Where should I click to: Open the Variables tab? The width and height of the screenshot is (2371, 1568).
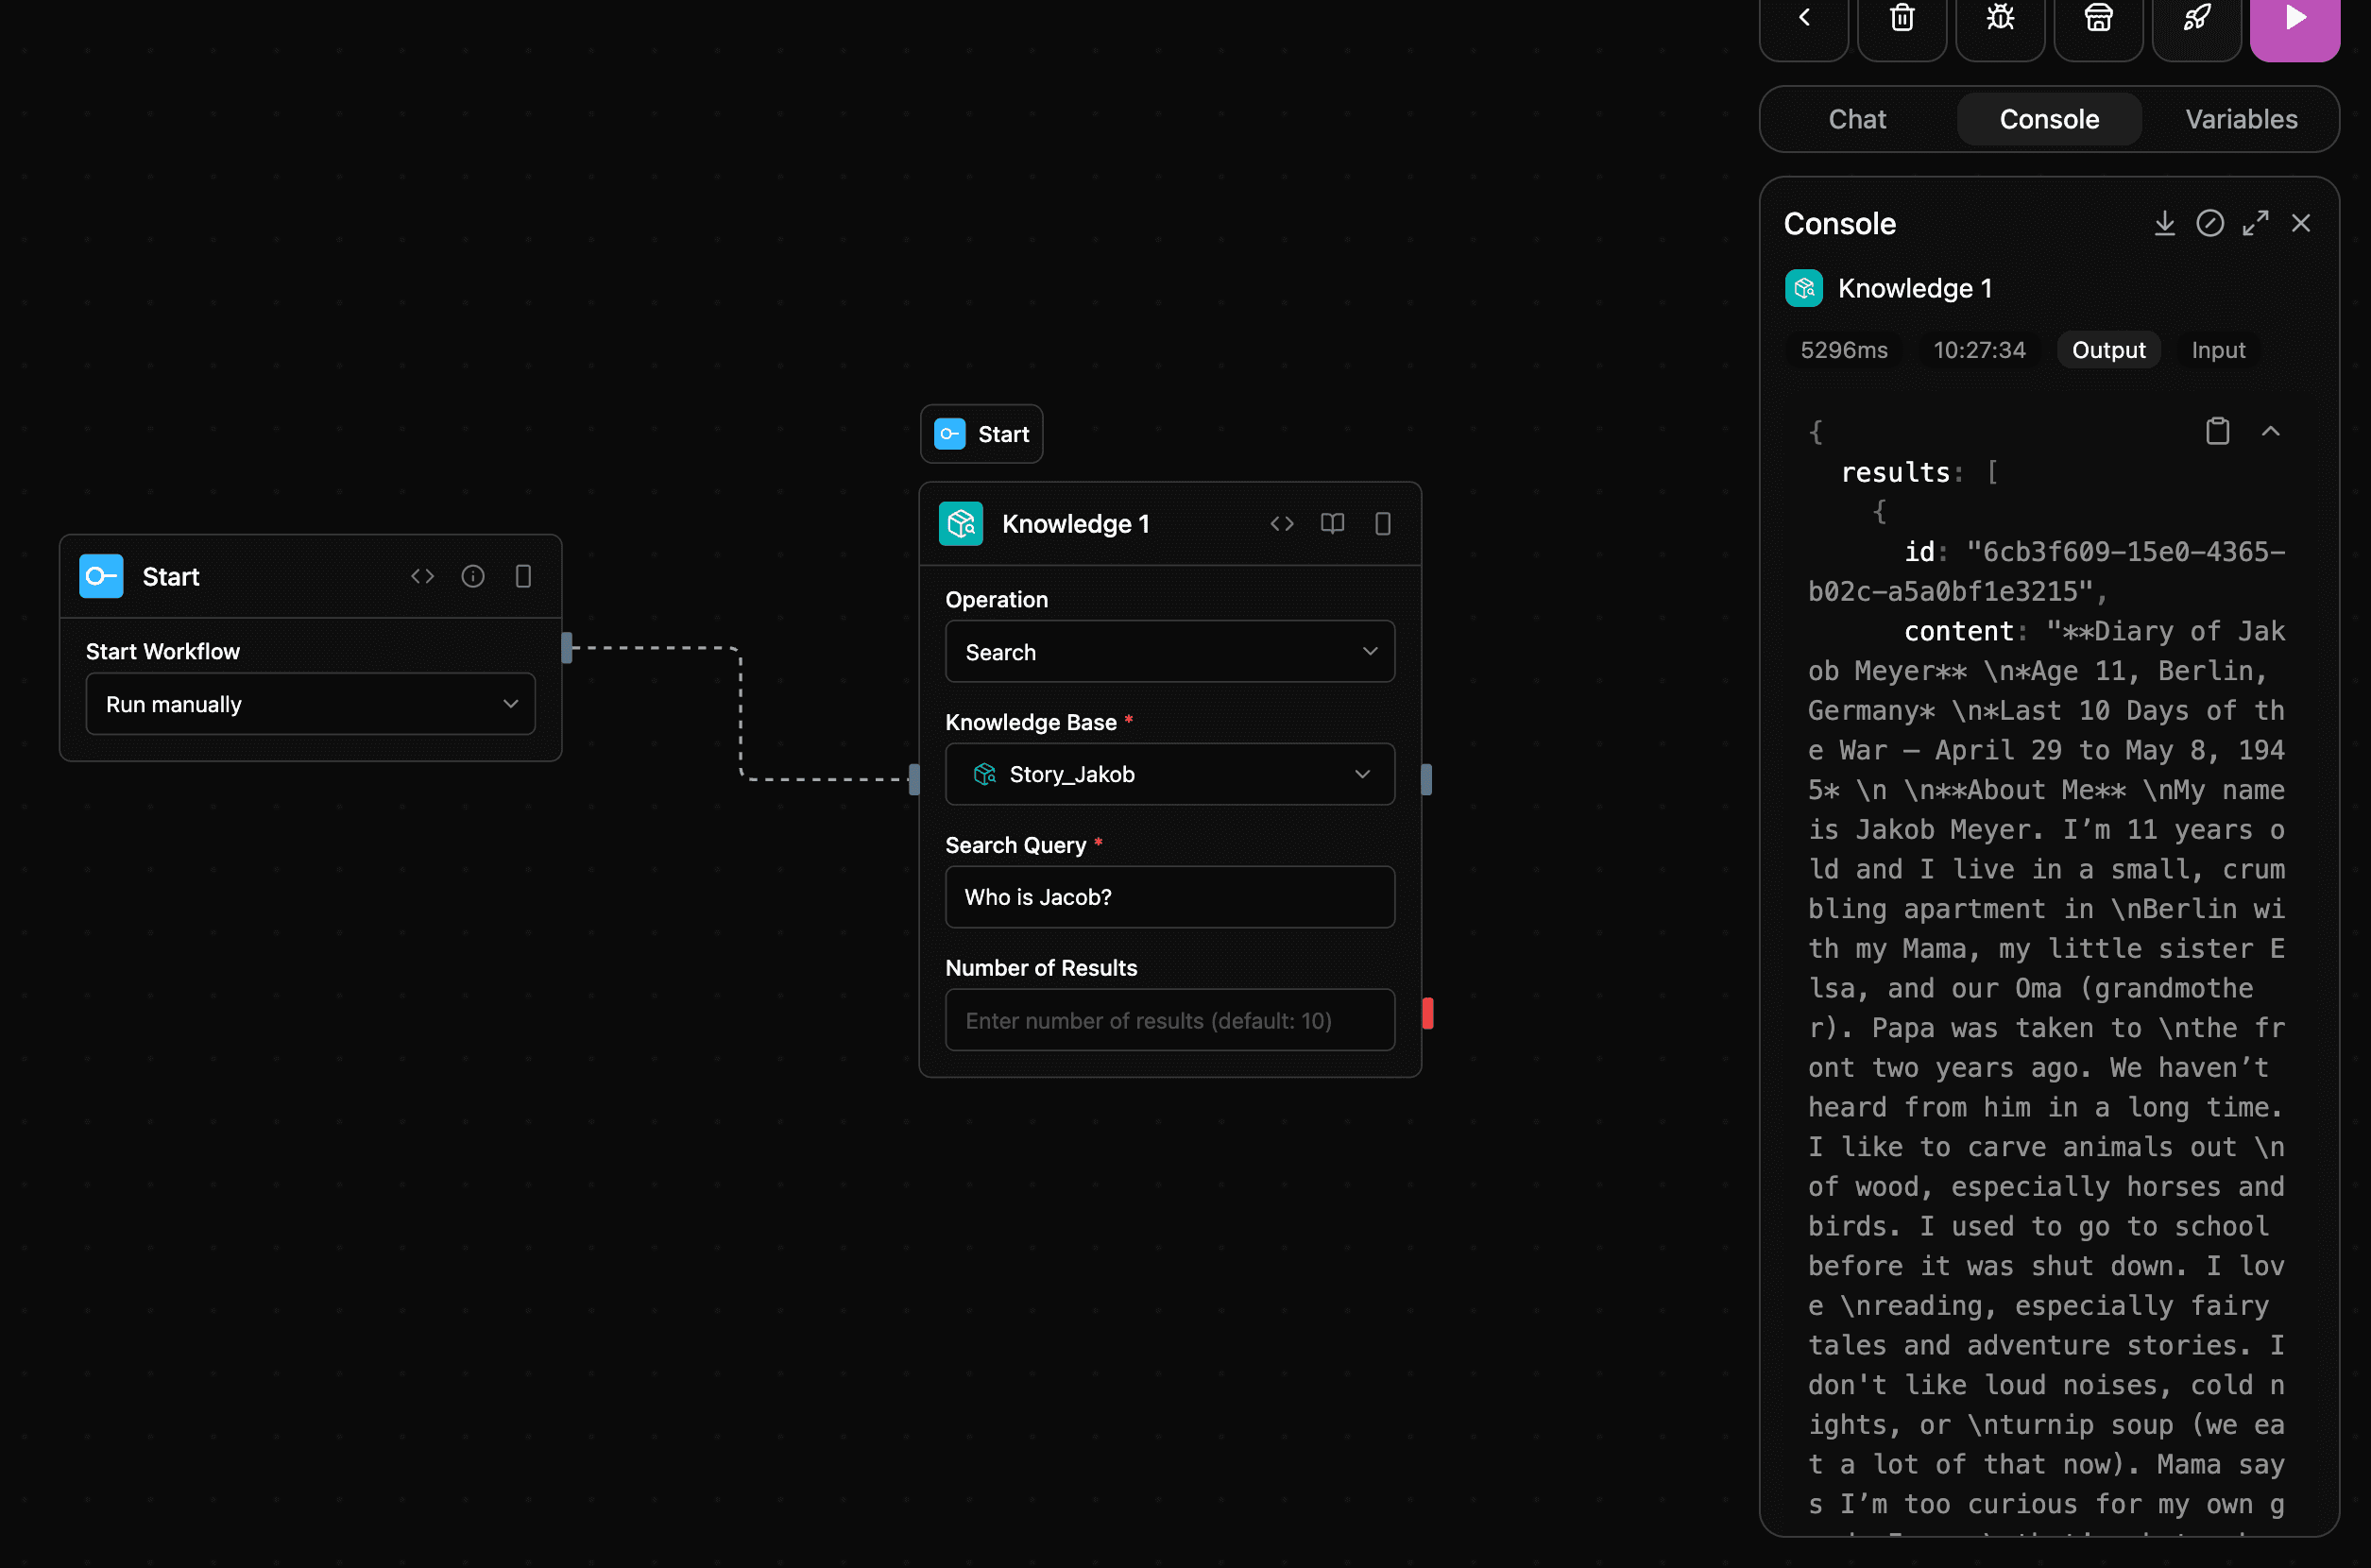point(2240,119)
